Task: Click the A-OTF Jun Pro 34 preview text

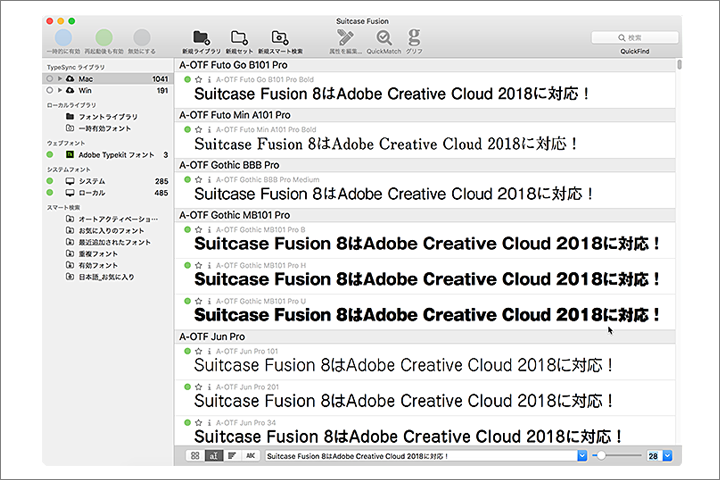Action: click(408, 436)
